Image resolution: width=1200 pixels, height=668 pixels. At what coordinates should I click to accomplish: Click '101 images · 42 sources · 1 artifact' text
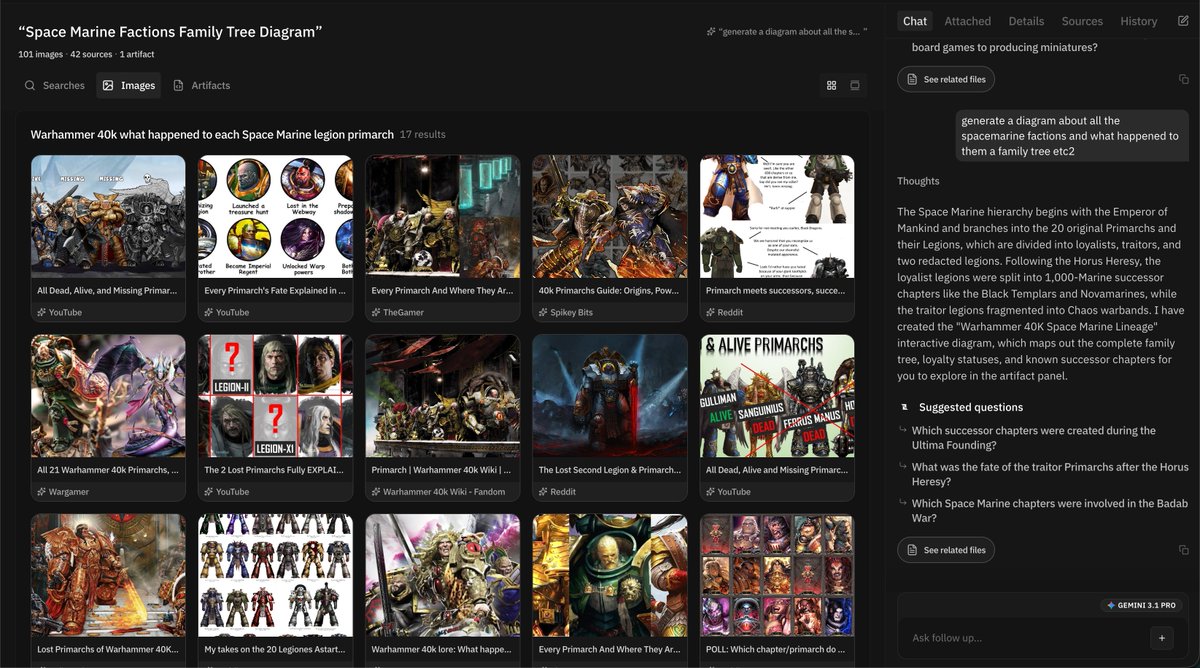[x=86, y=54]
